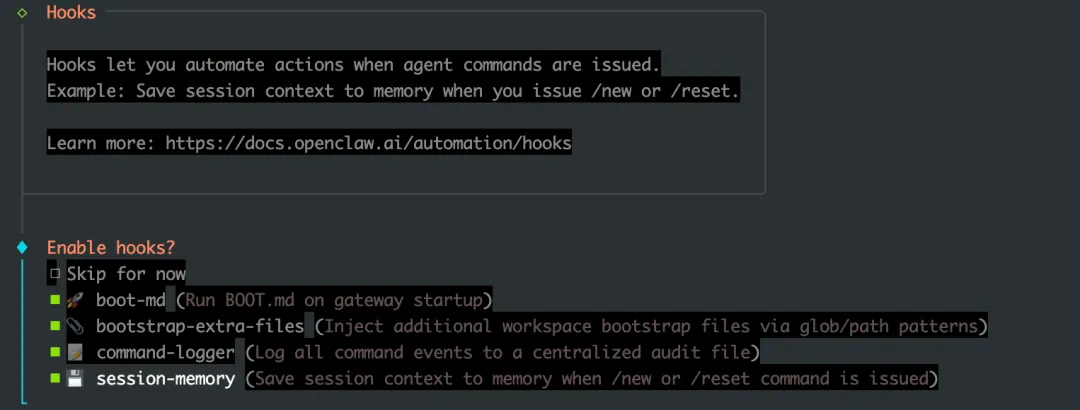Click the Enable hooks? prompt heading
The height and width of the screenshot is (410, 1080).
[111, 247]
